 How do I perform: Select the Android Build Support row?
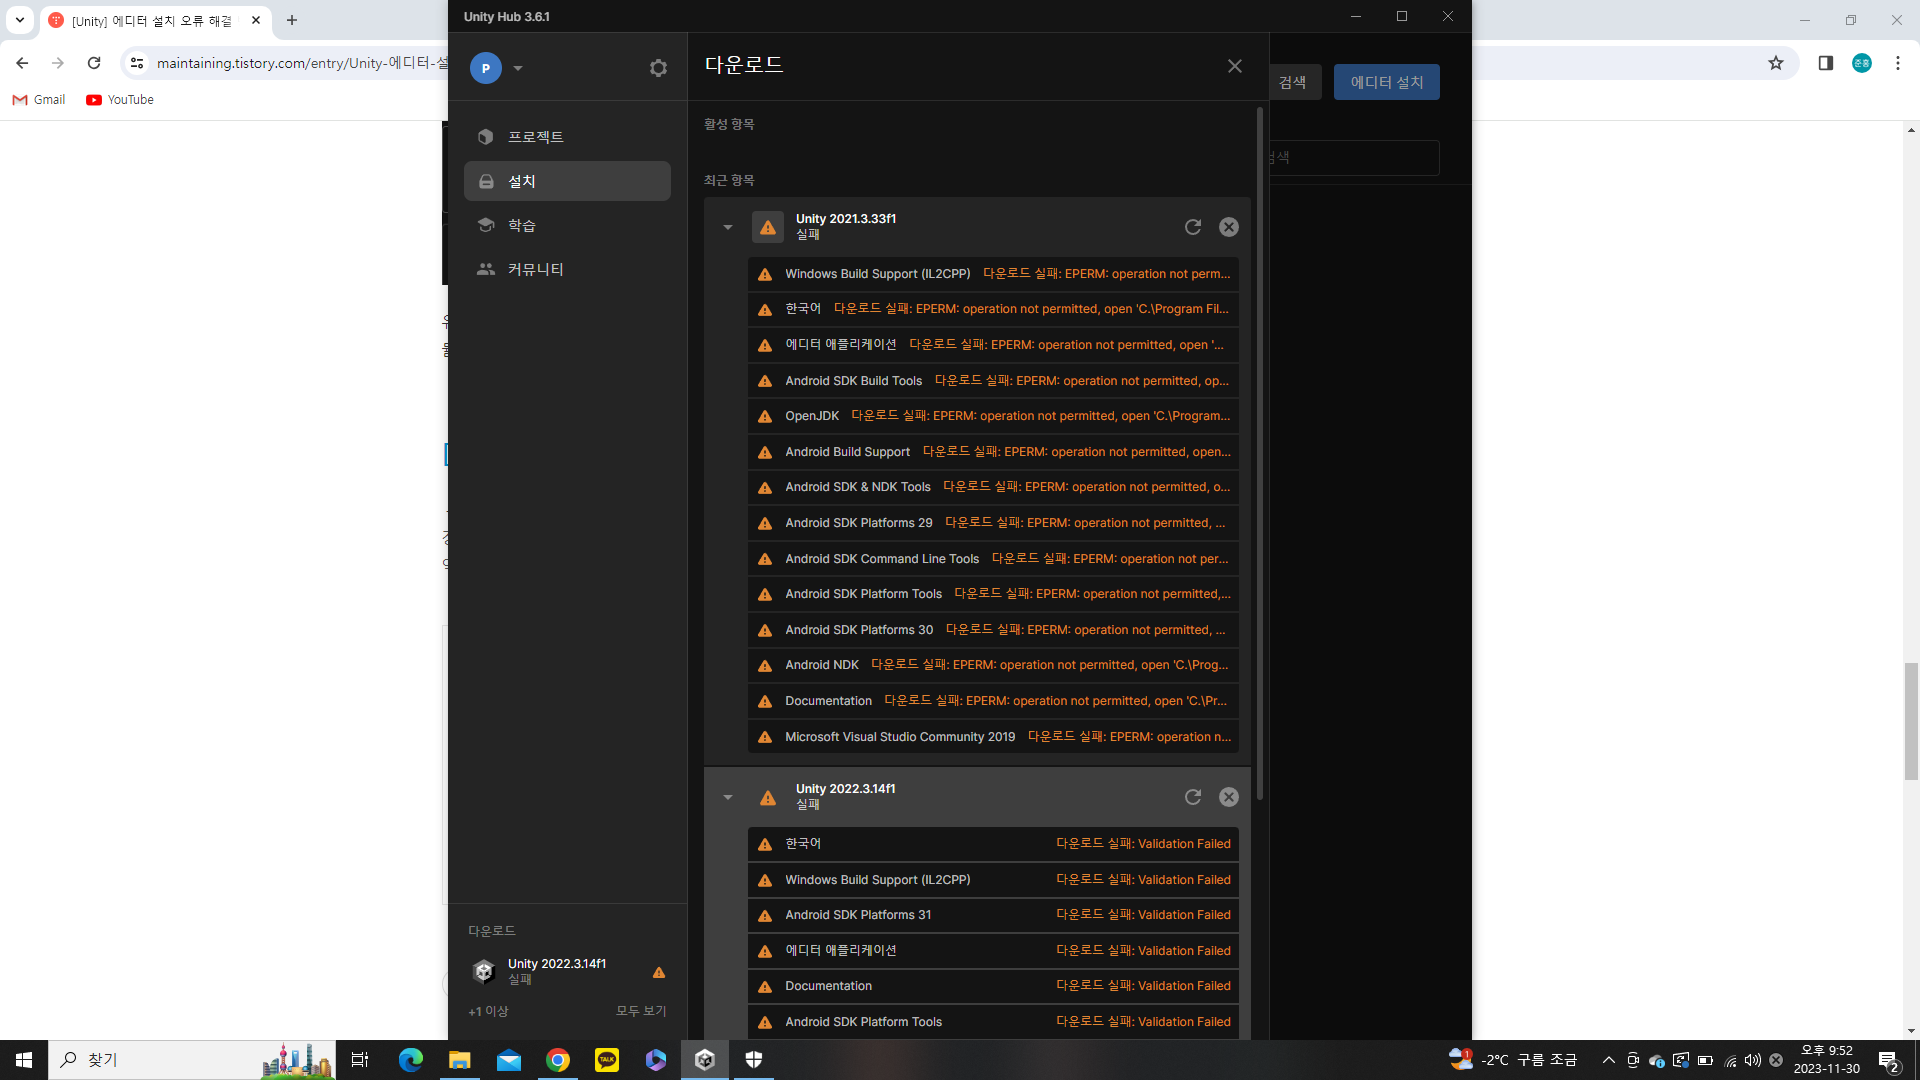[x=993, y=452]
